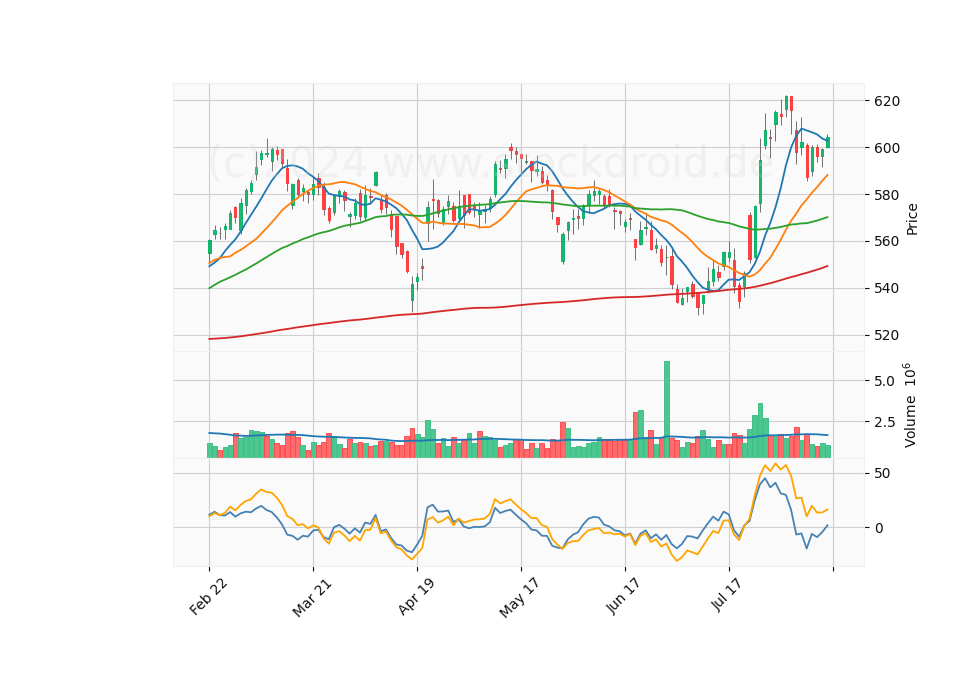Click the tallest green volume bar
Screen dimensions: 960x690
(667, 409)
